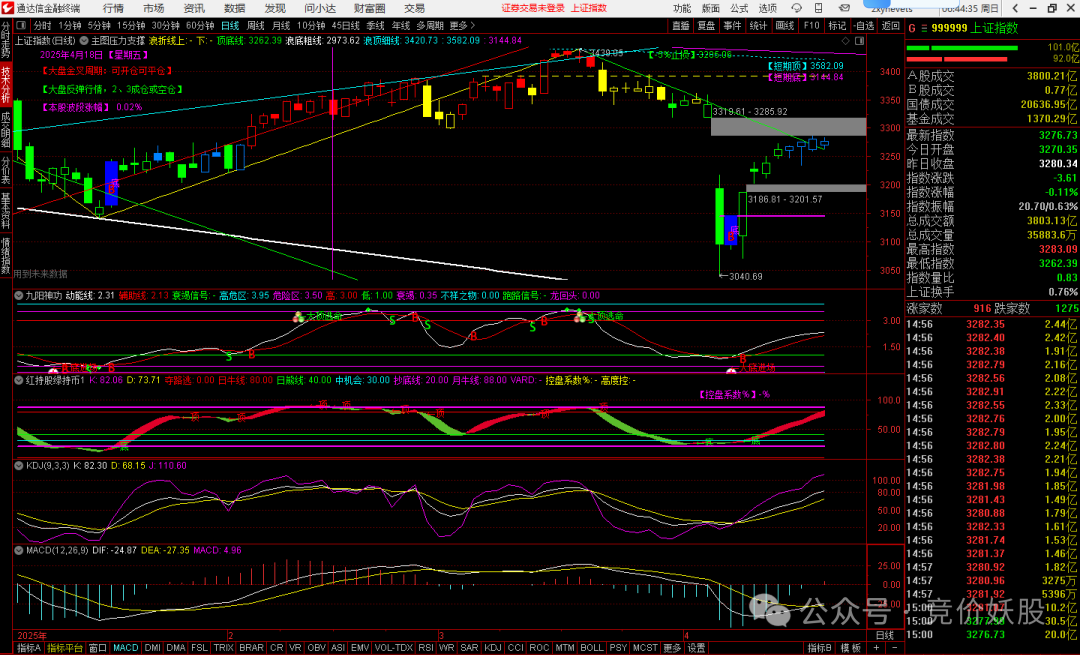Open the 发现 menu
Screen dimensions: 1080x655
click(x=275, y=8)
